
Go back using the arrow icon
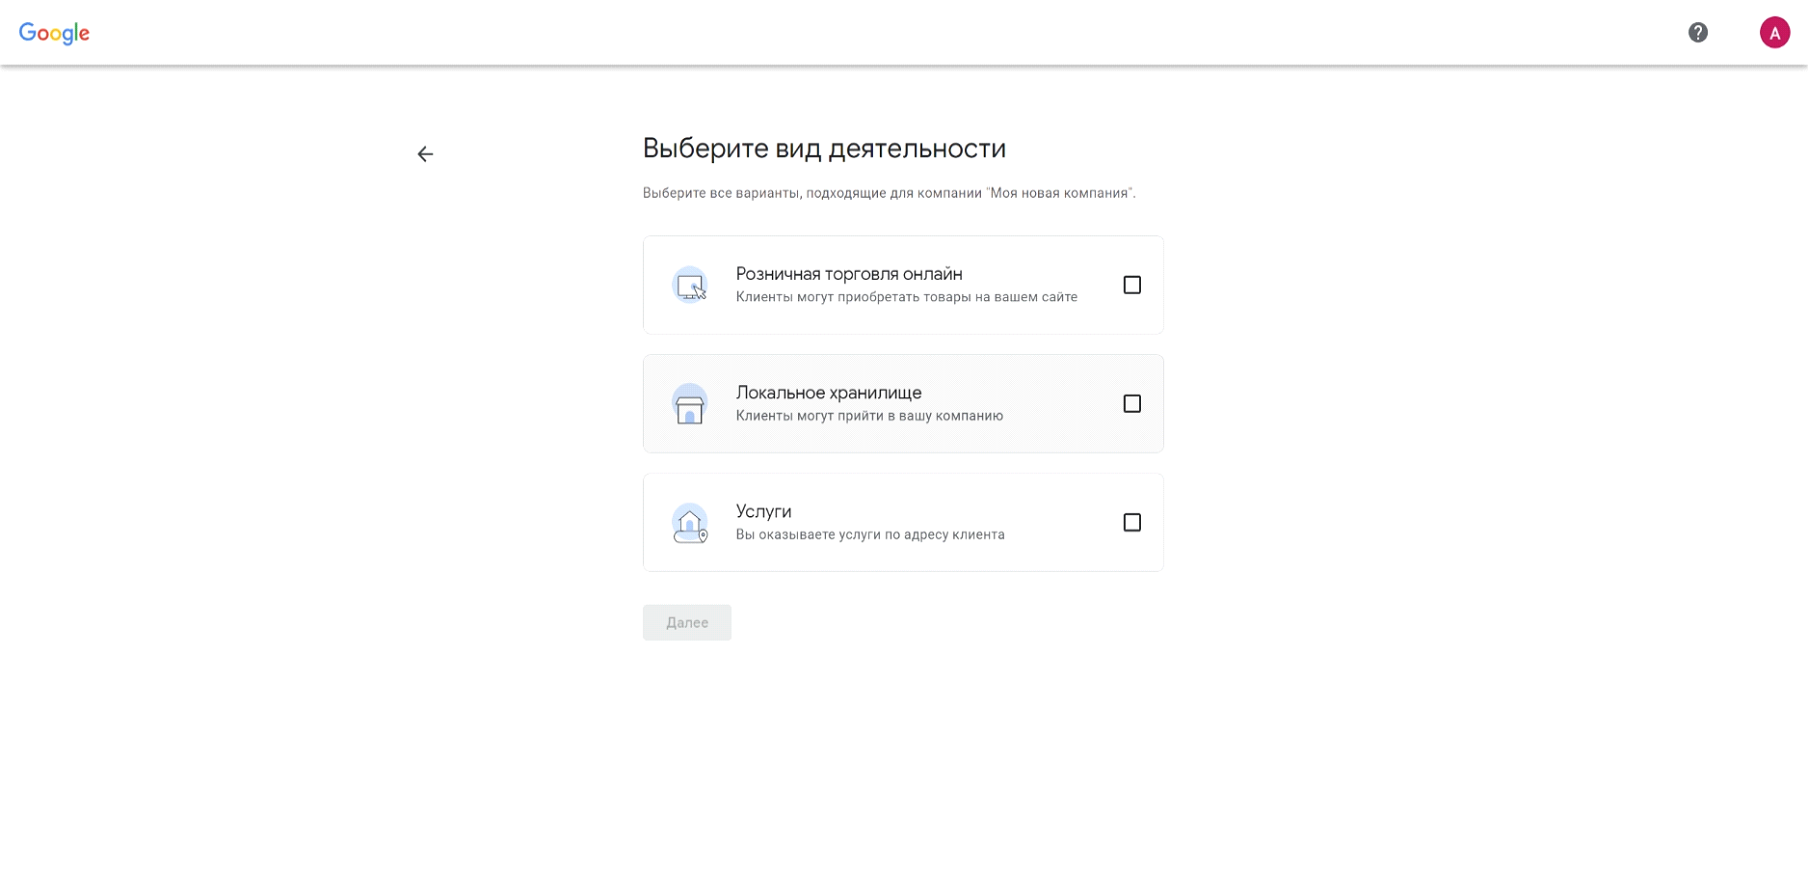click(425, 154)
